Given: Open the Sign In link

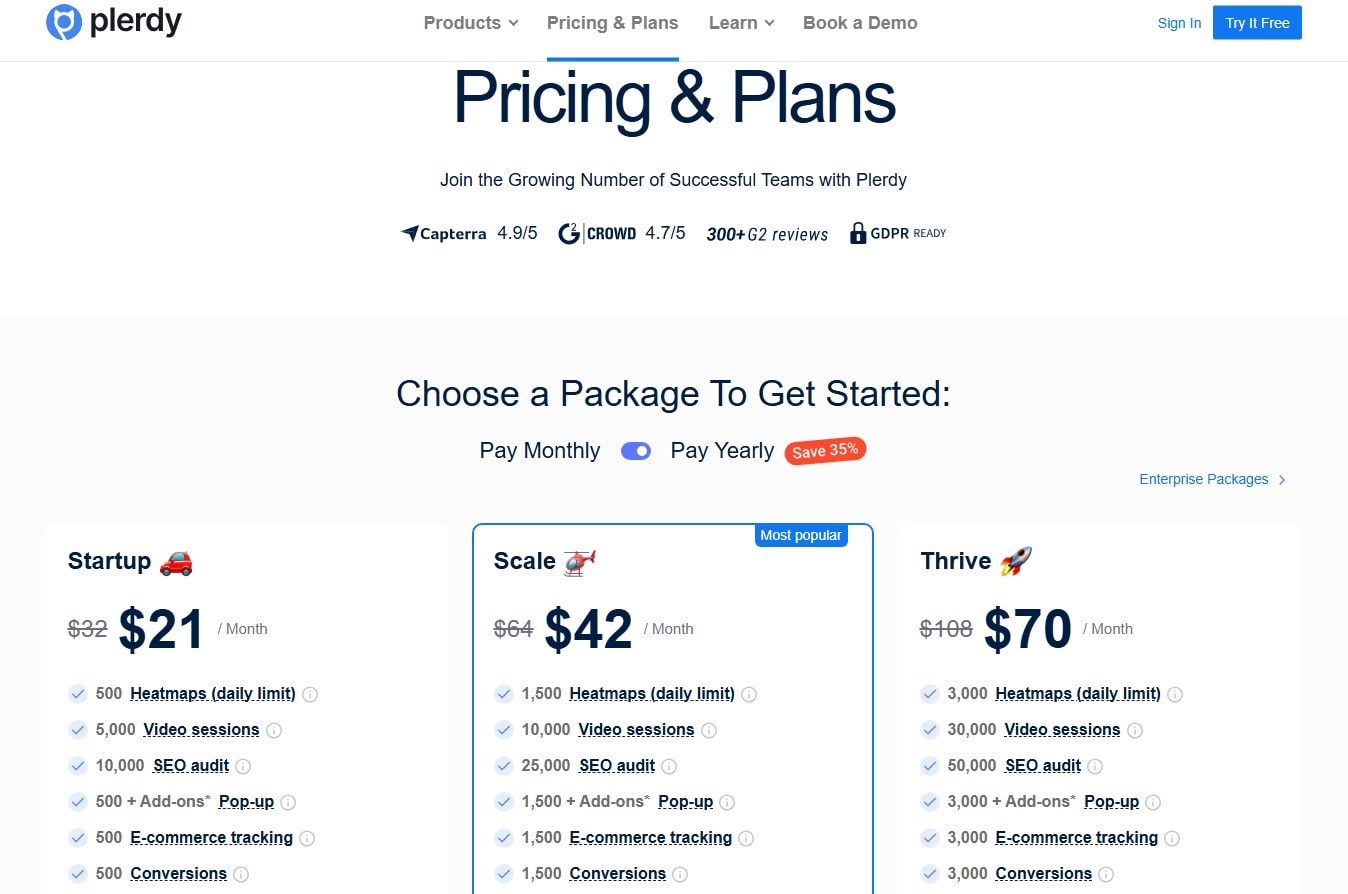Looking at the screenshot, I should (1179, 22).
